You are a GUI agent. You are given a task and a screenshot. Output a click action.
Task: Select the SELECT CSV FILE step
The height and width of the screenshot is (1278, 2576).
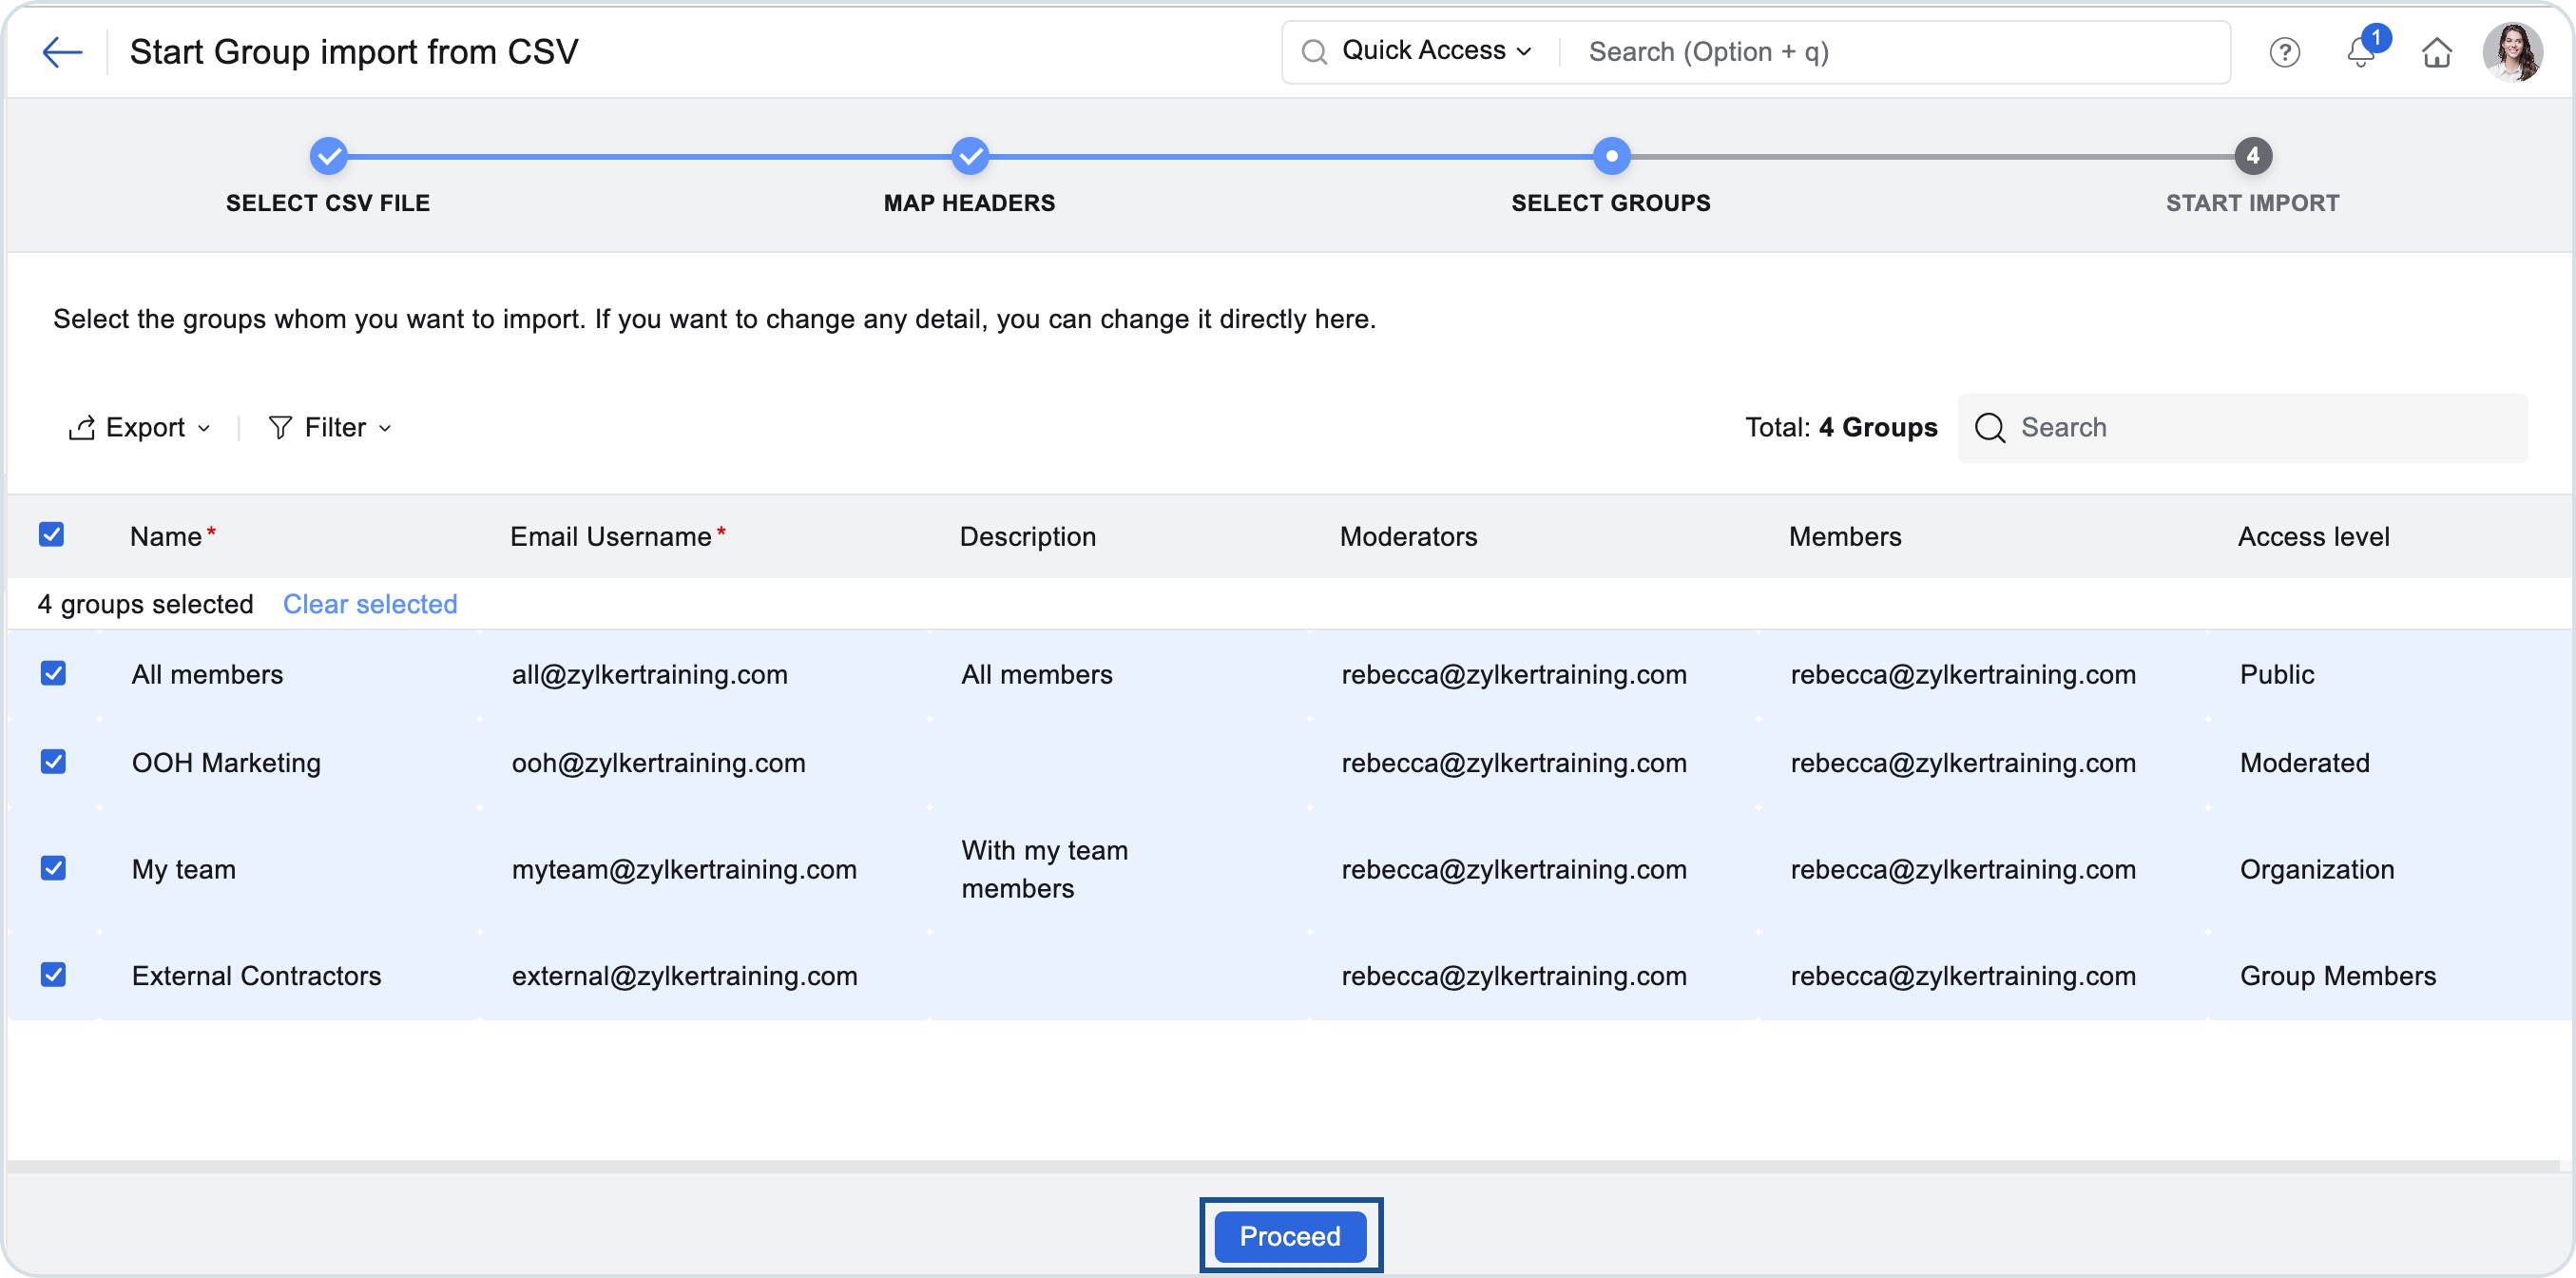tap(328, 156)
